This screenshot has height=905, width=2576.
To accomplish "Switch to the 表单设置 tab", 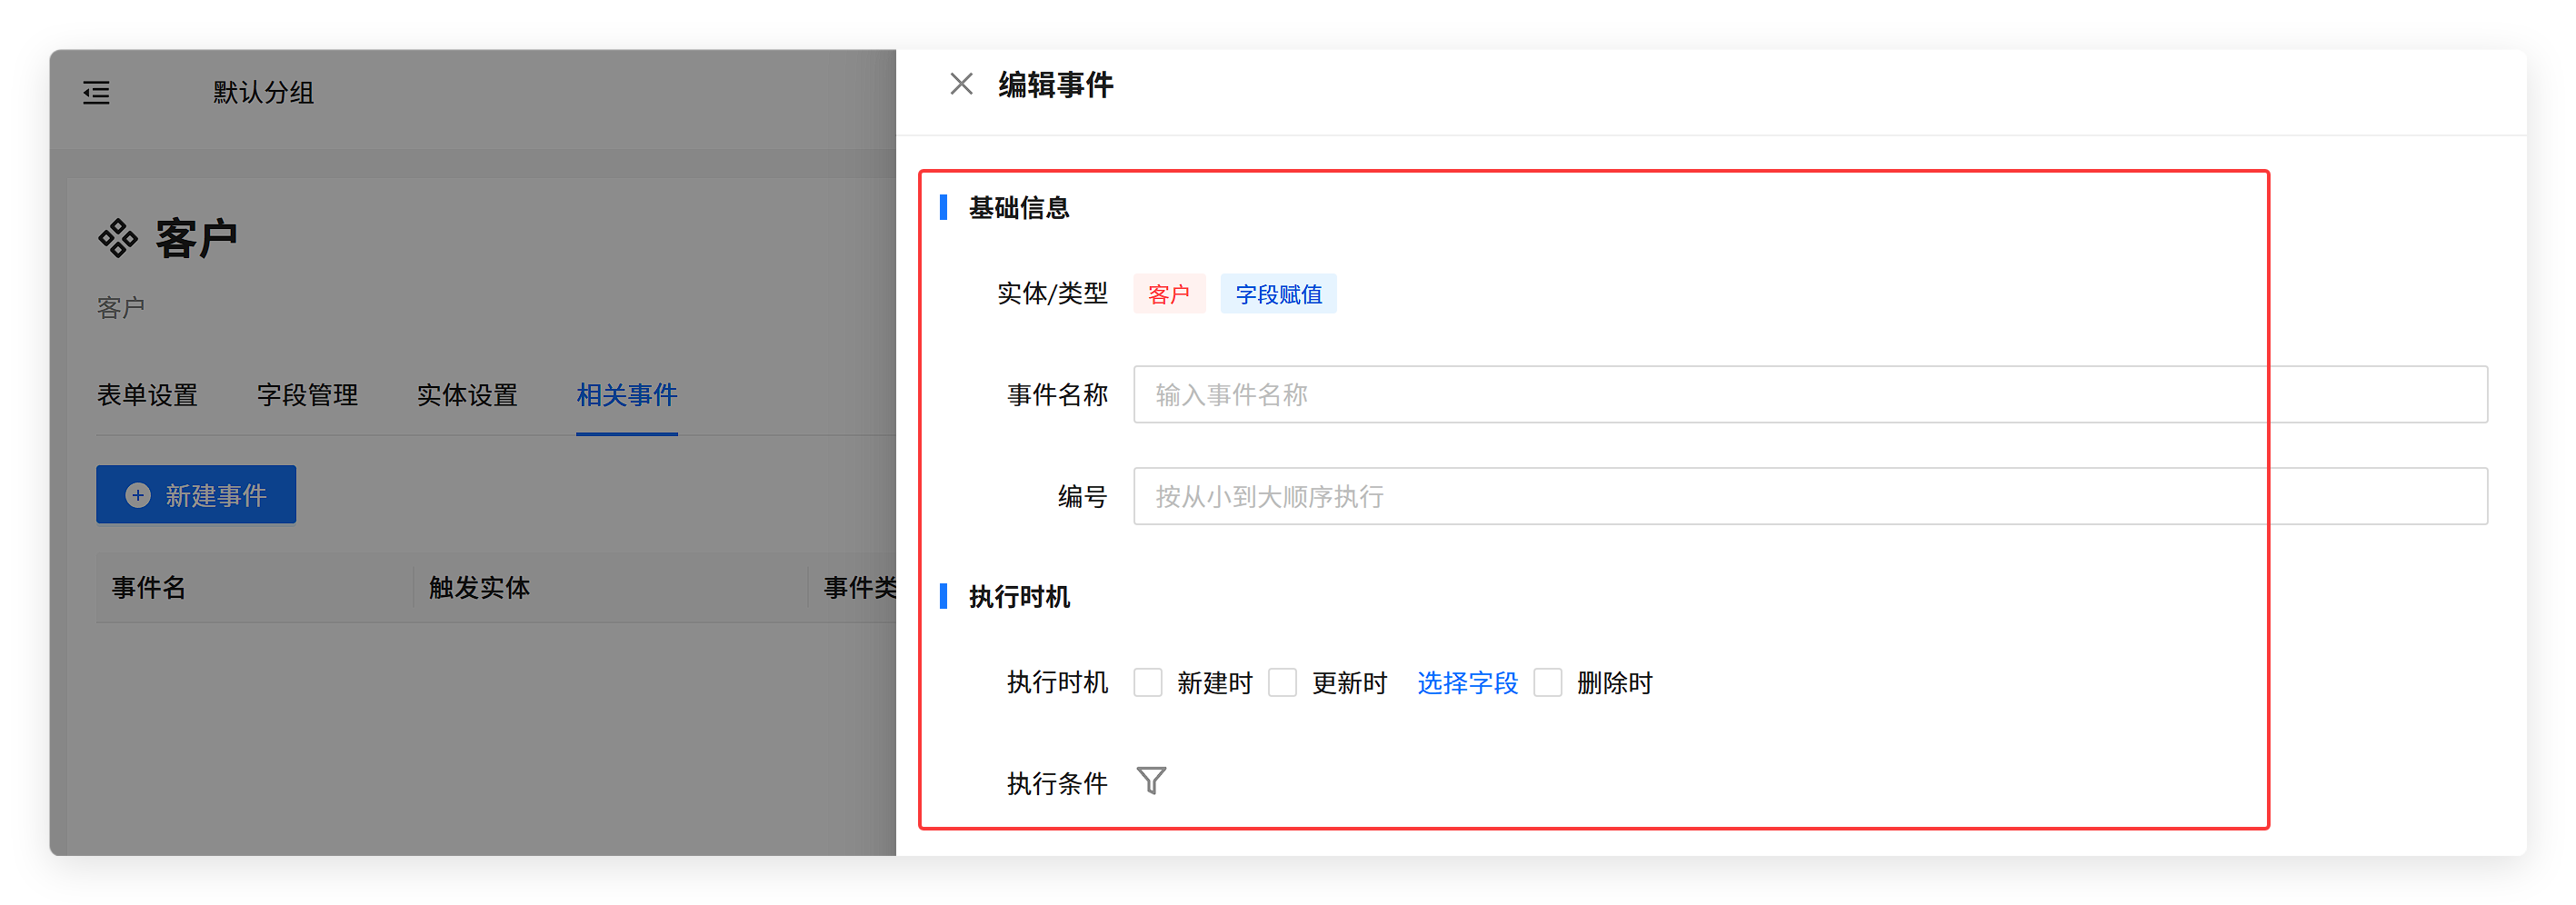I will pyautogui.click(x=147, y=395).
